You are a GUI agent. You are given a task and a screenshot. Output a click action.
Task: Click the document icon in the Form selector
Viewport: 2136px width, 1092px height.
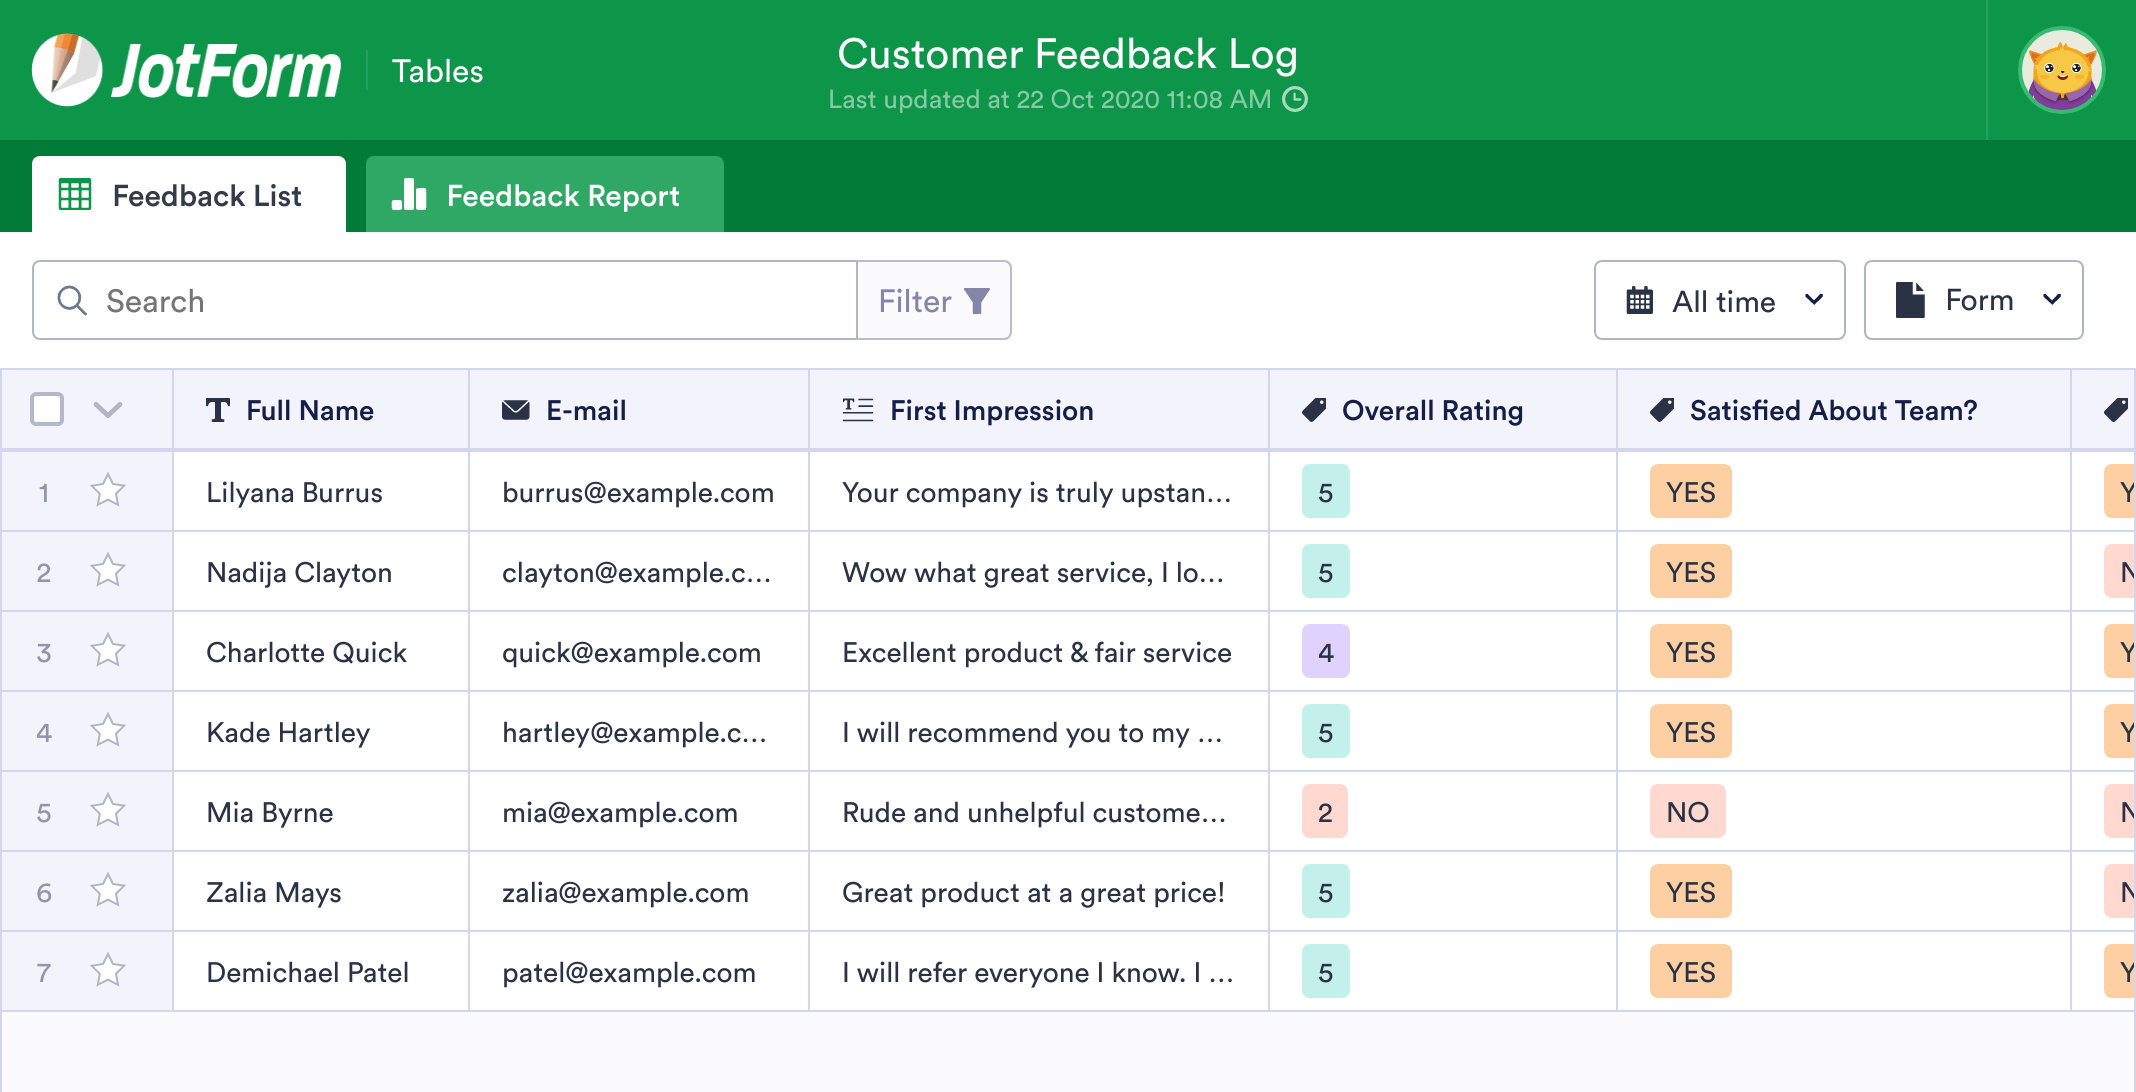pos(1910,299)
